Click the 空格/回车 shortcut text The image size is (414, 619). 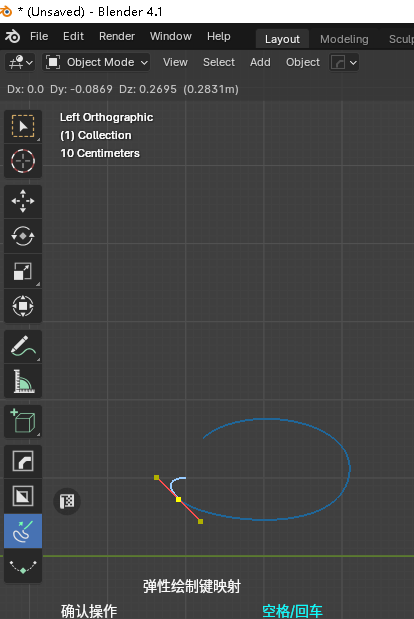click(x=292, y=611)
